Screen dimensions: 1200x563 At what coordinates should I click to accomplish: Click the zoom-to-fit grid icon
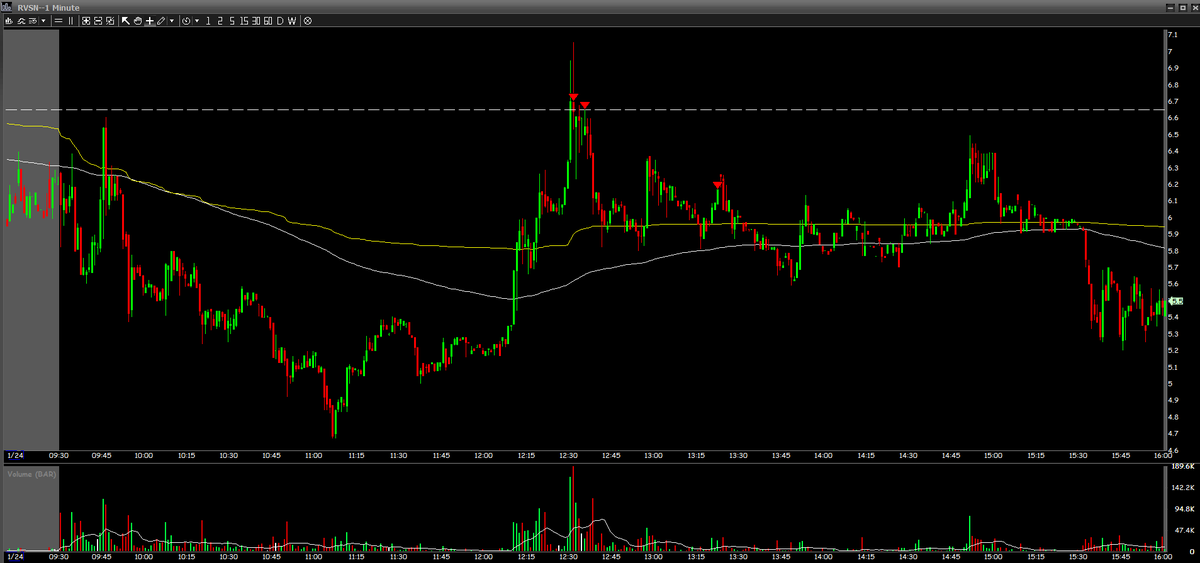click(x=86, y=20)
